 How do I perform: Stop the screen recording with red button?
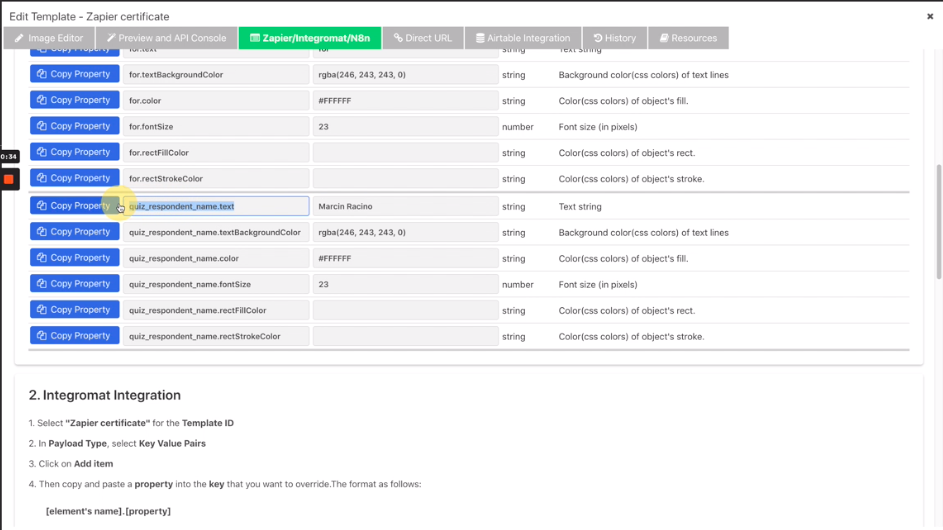click(9, 179)
